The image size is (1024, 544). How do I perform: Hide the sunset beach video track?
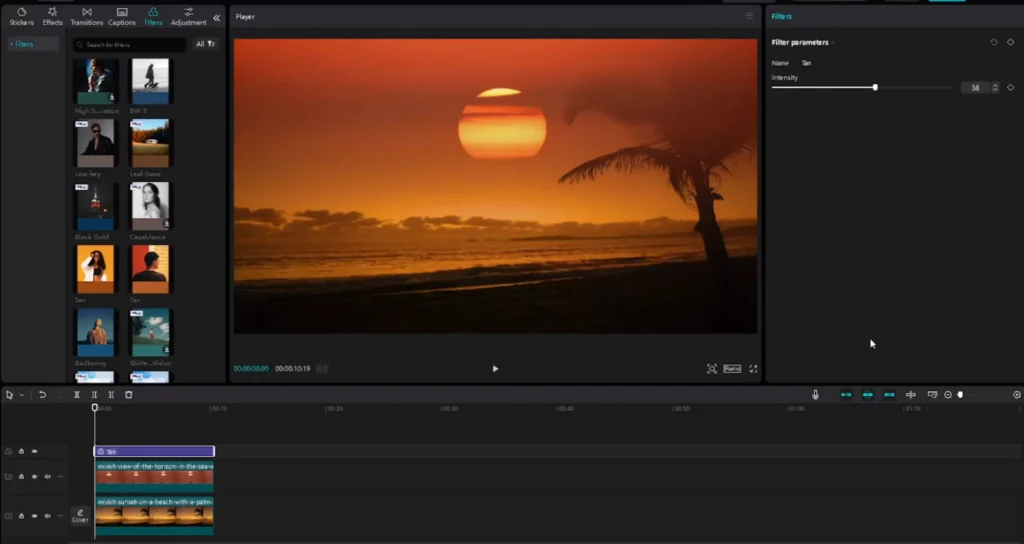coord(35,516)
